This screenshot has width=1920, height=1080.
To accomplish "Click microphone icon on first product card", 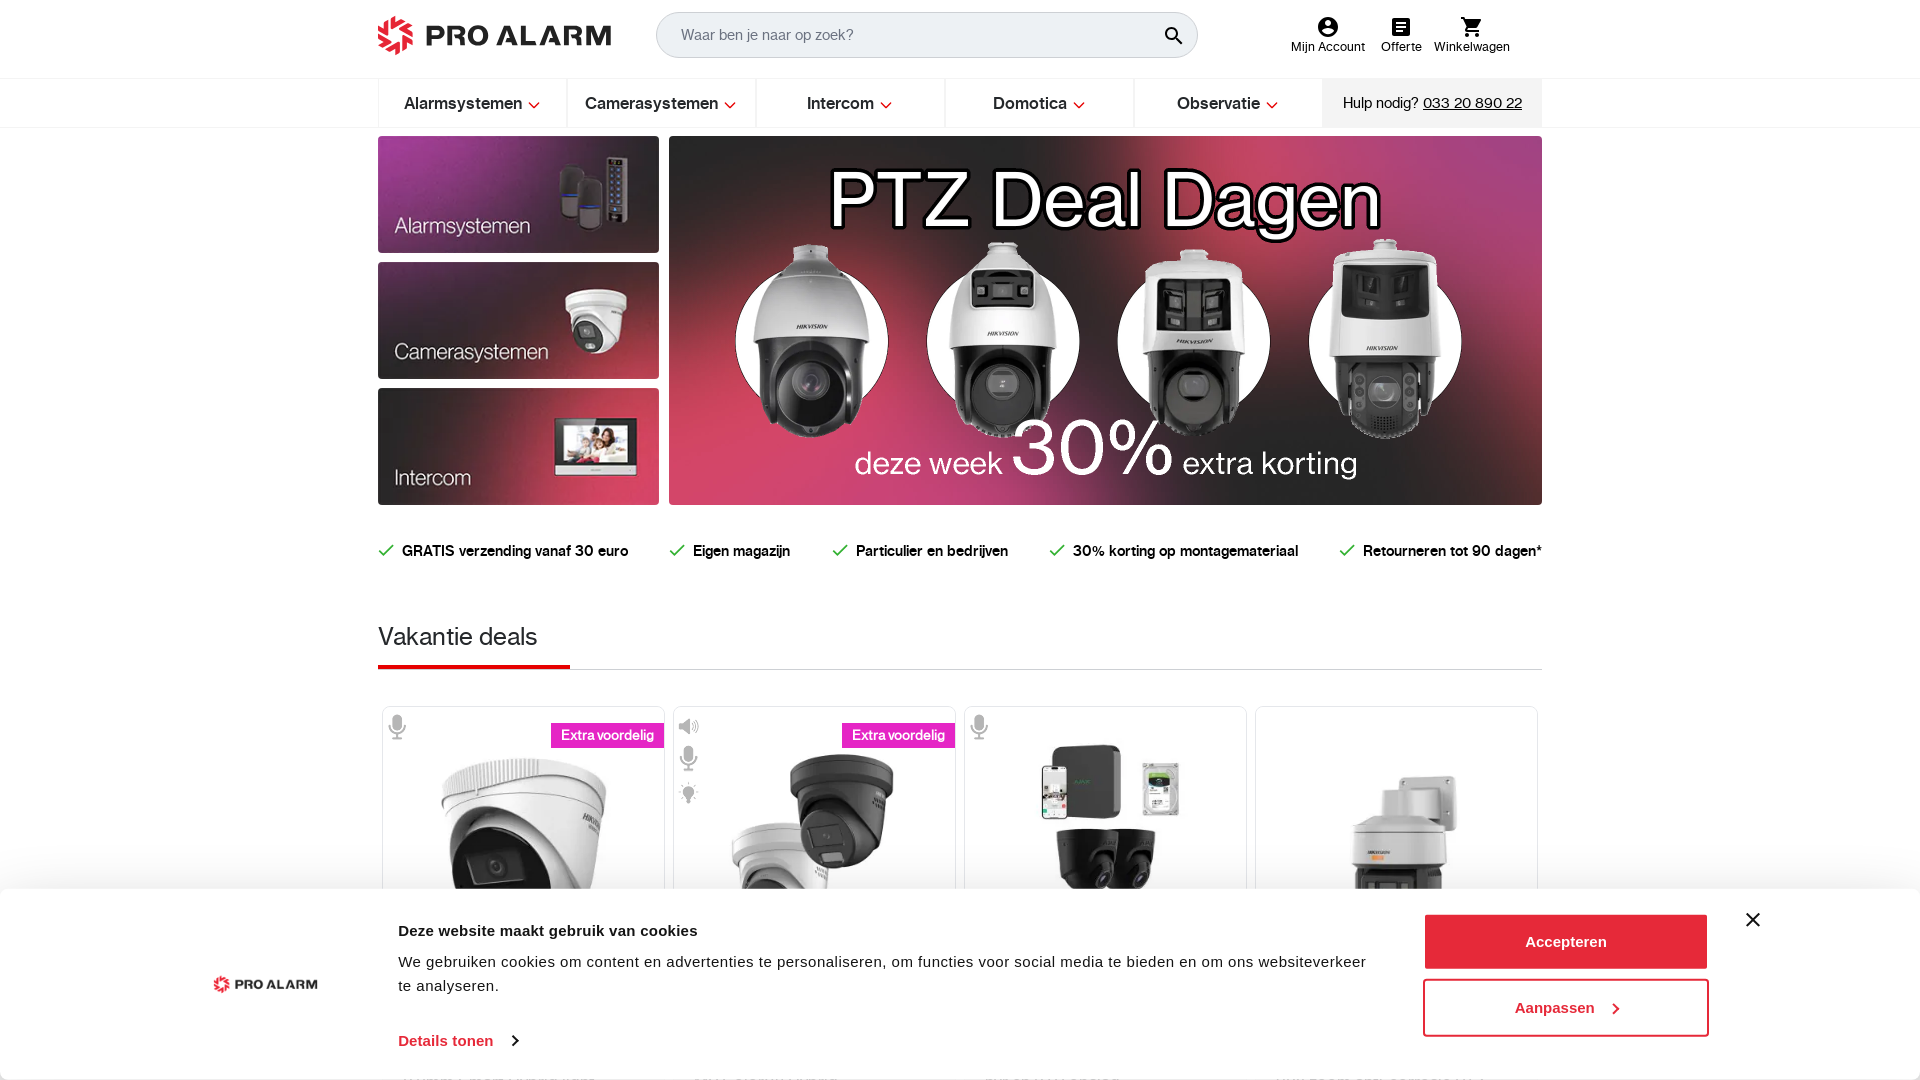I will [x=397, y=727].
